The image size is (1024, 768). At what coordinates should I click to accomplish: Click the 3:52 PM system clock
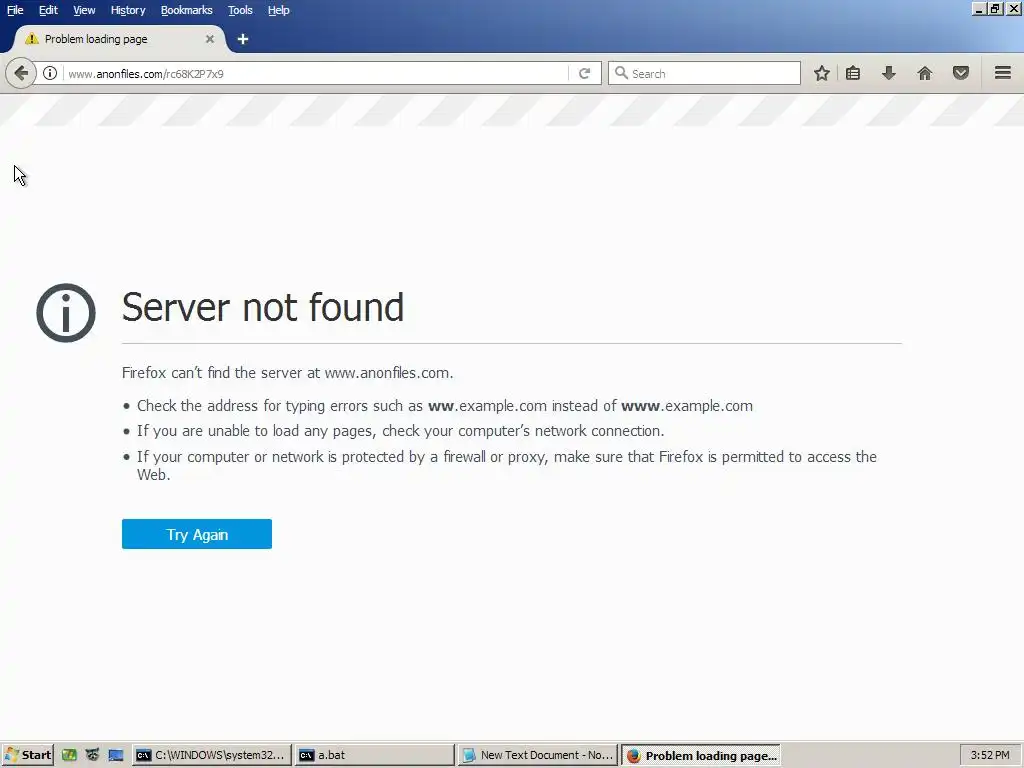pos(990,755)
